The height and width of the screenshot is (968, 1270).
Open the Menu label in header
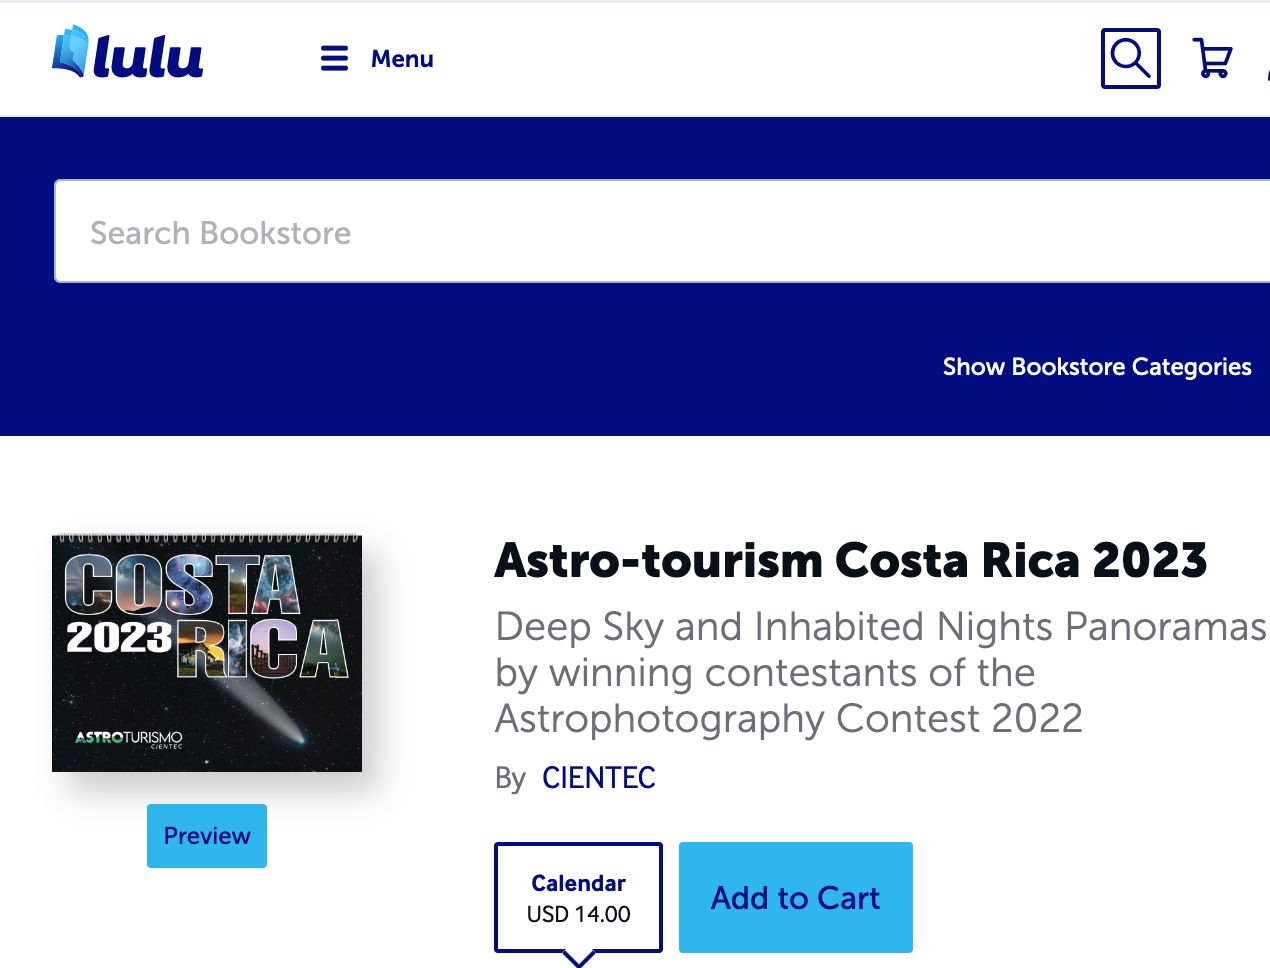[402, 59]
